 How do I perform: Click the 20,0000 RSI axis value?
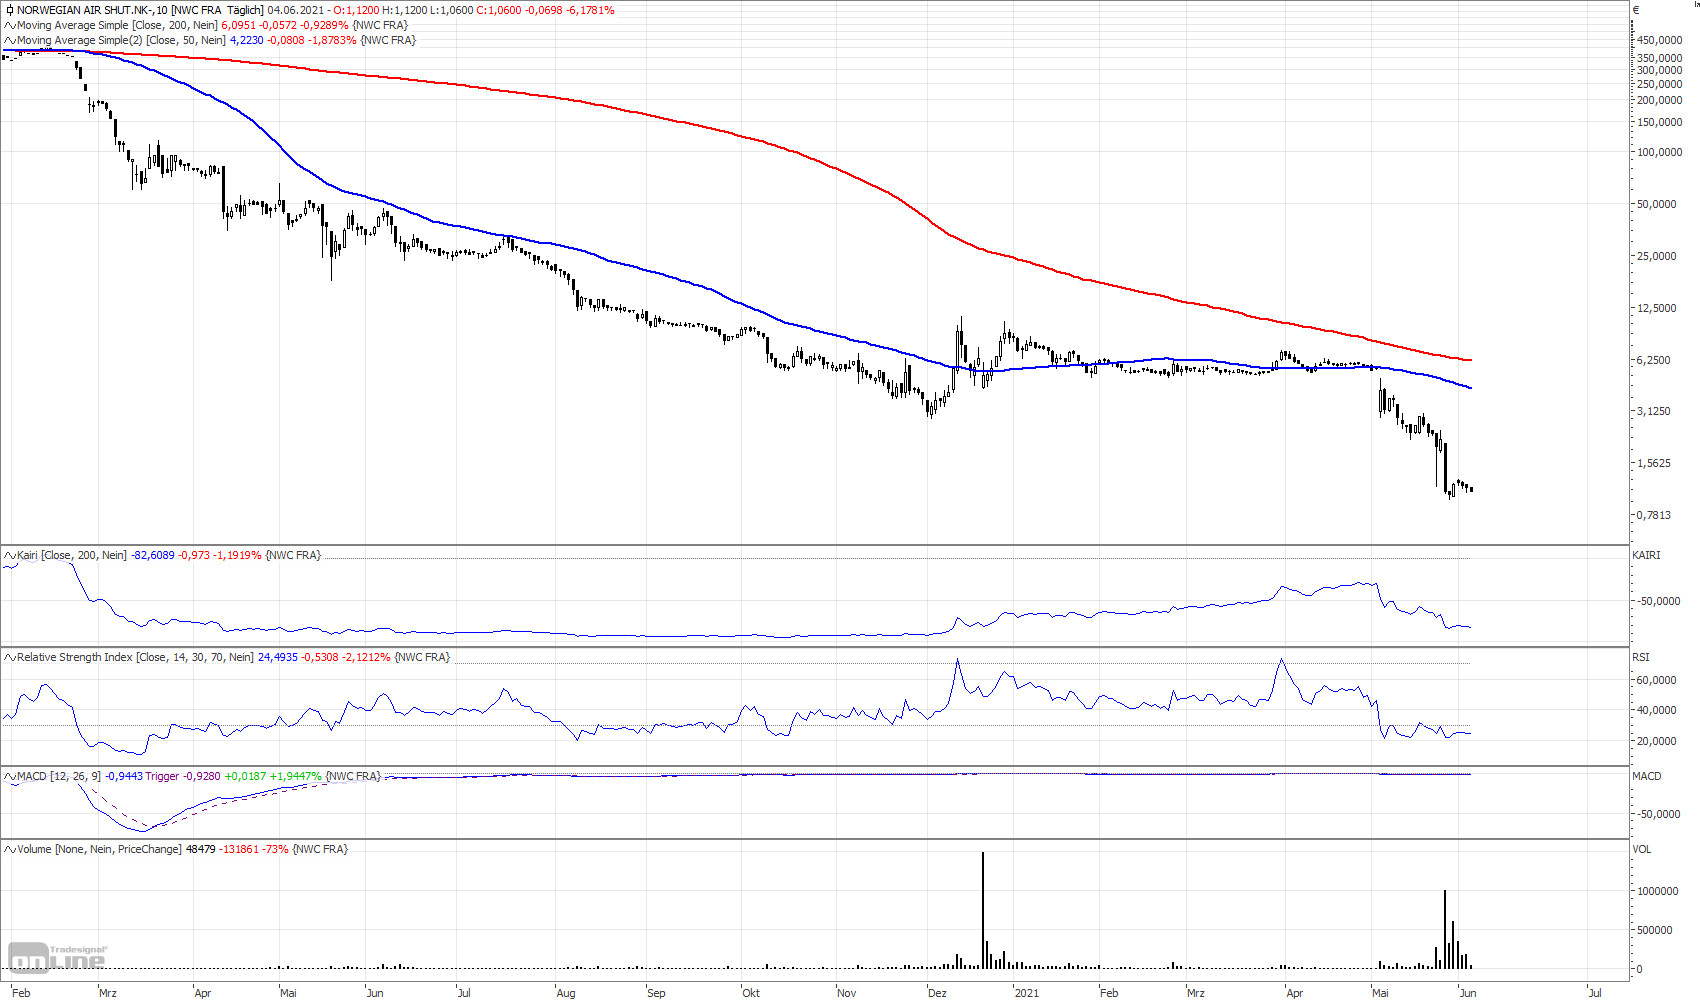1657,741
